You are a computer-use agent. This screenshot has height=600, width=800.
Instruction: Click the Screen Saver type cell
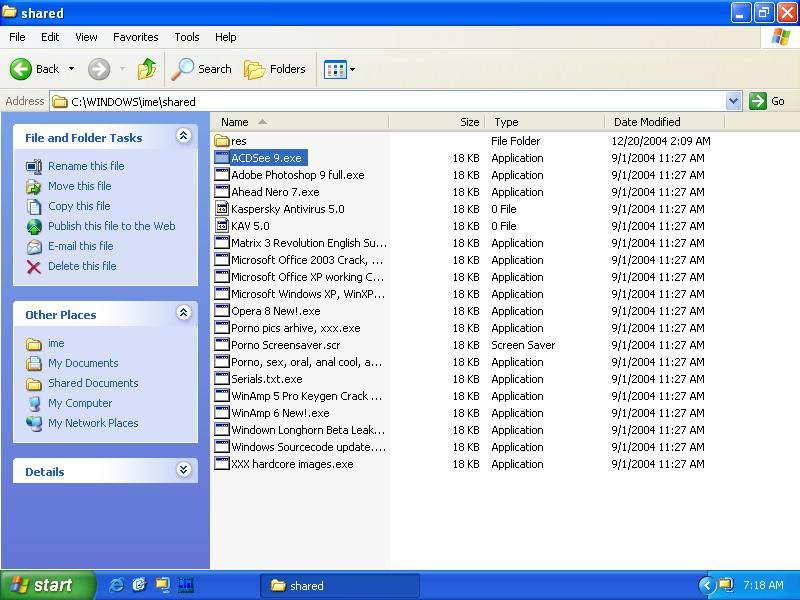pyautogui.click(x=523, y=345)
